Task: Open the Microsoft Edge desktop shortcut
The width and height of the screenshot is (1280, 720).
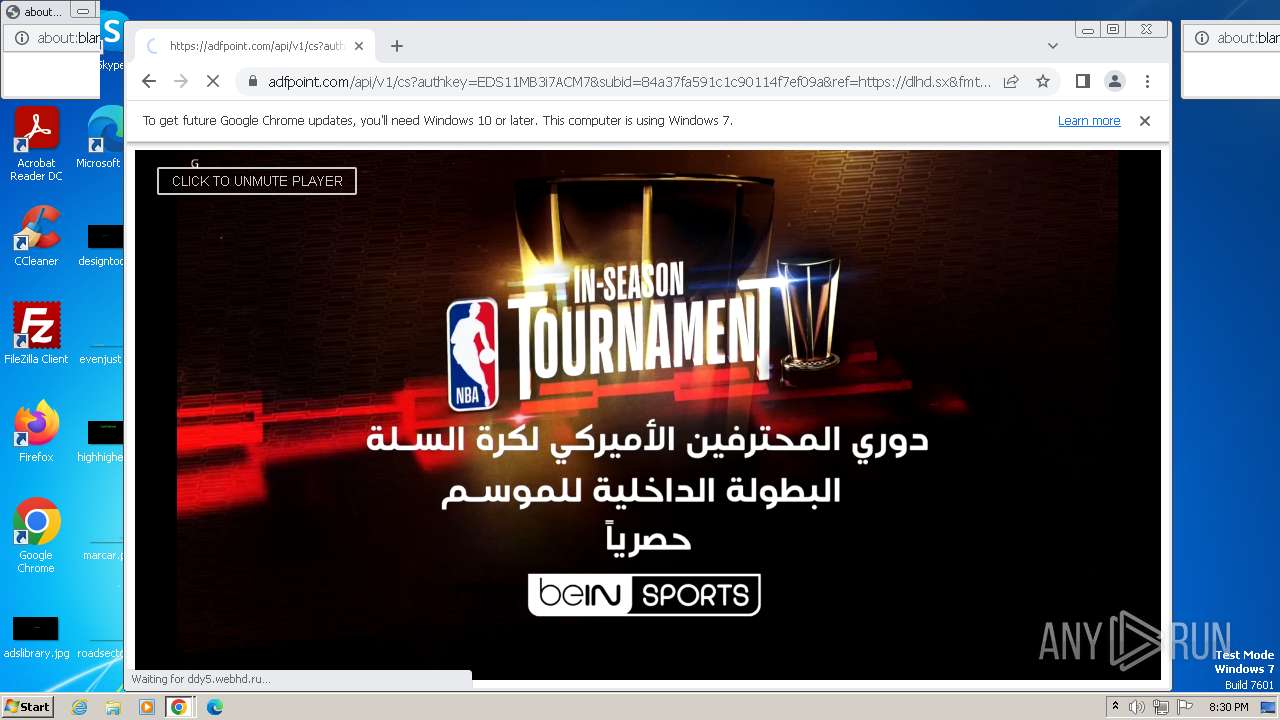Action: click(102, 138)
